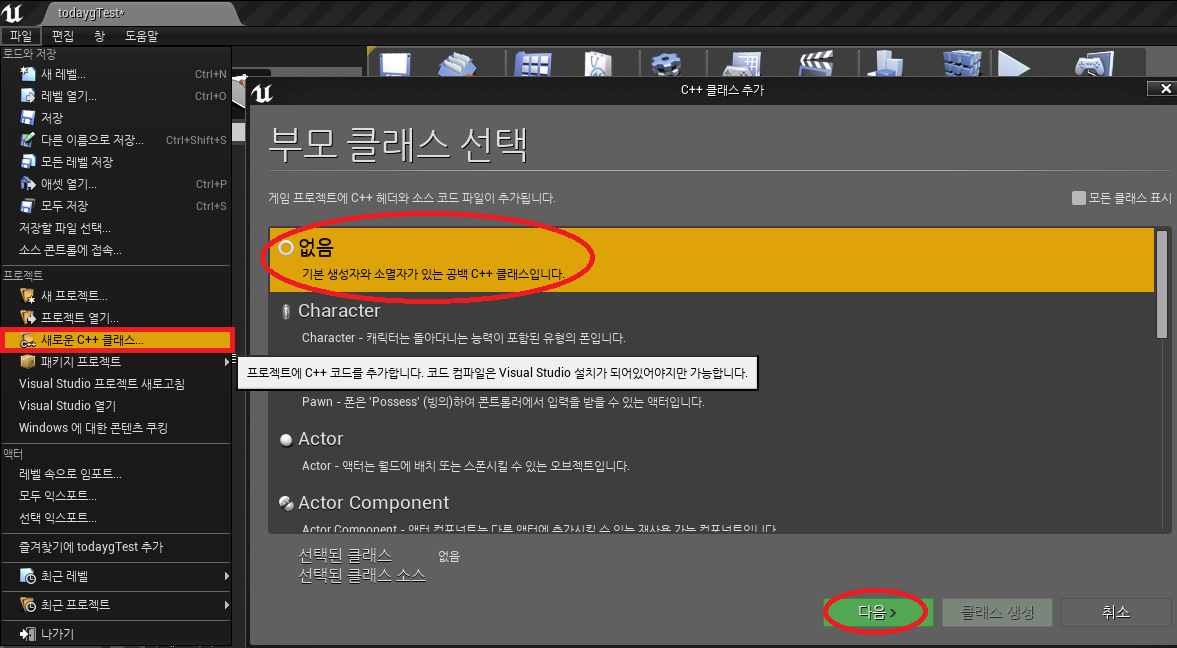Screen dimensions: 1177x648
Task: Choose 애셋 열기... menu entry
Action: (116, 184)
